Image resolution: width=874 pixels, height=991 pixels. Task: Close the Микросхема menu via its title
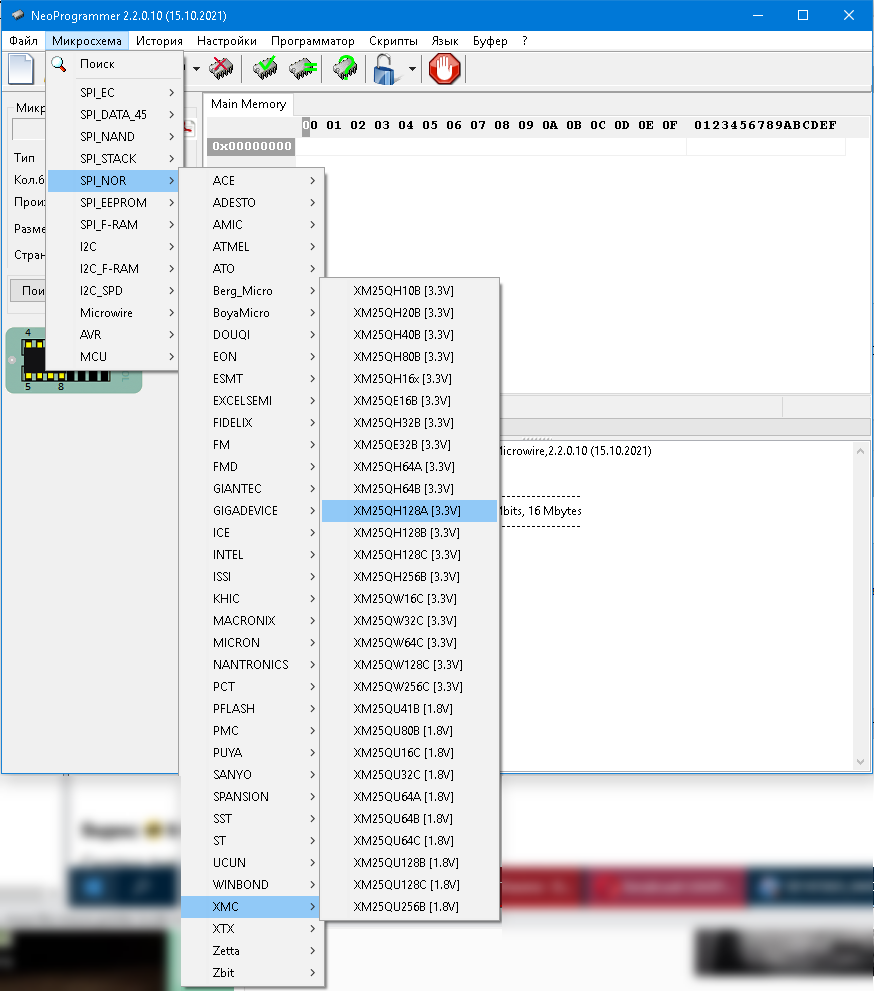87,41
